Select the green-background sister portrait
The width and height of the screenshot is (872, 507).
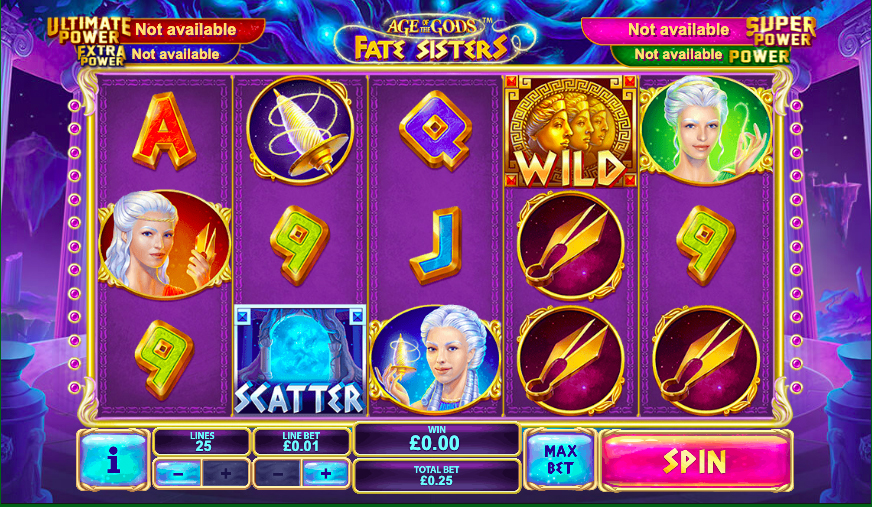[x=706, y=131]
